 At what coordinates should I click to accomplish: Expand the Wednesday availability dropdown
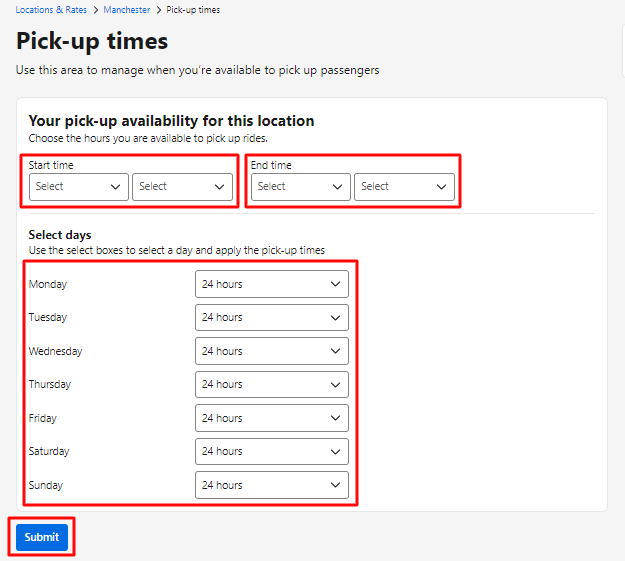coord(272,351)
